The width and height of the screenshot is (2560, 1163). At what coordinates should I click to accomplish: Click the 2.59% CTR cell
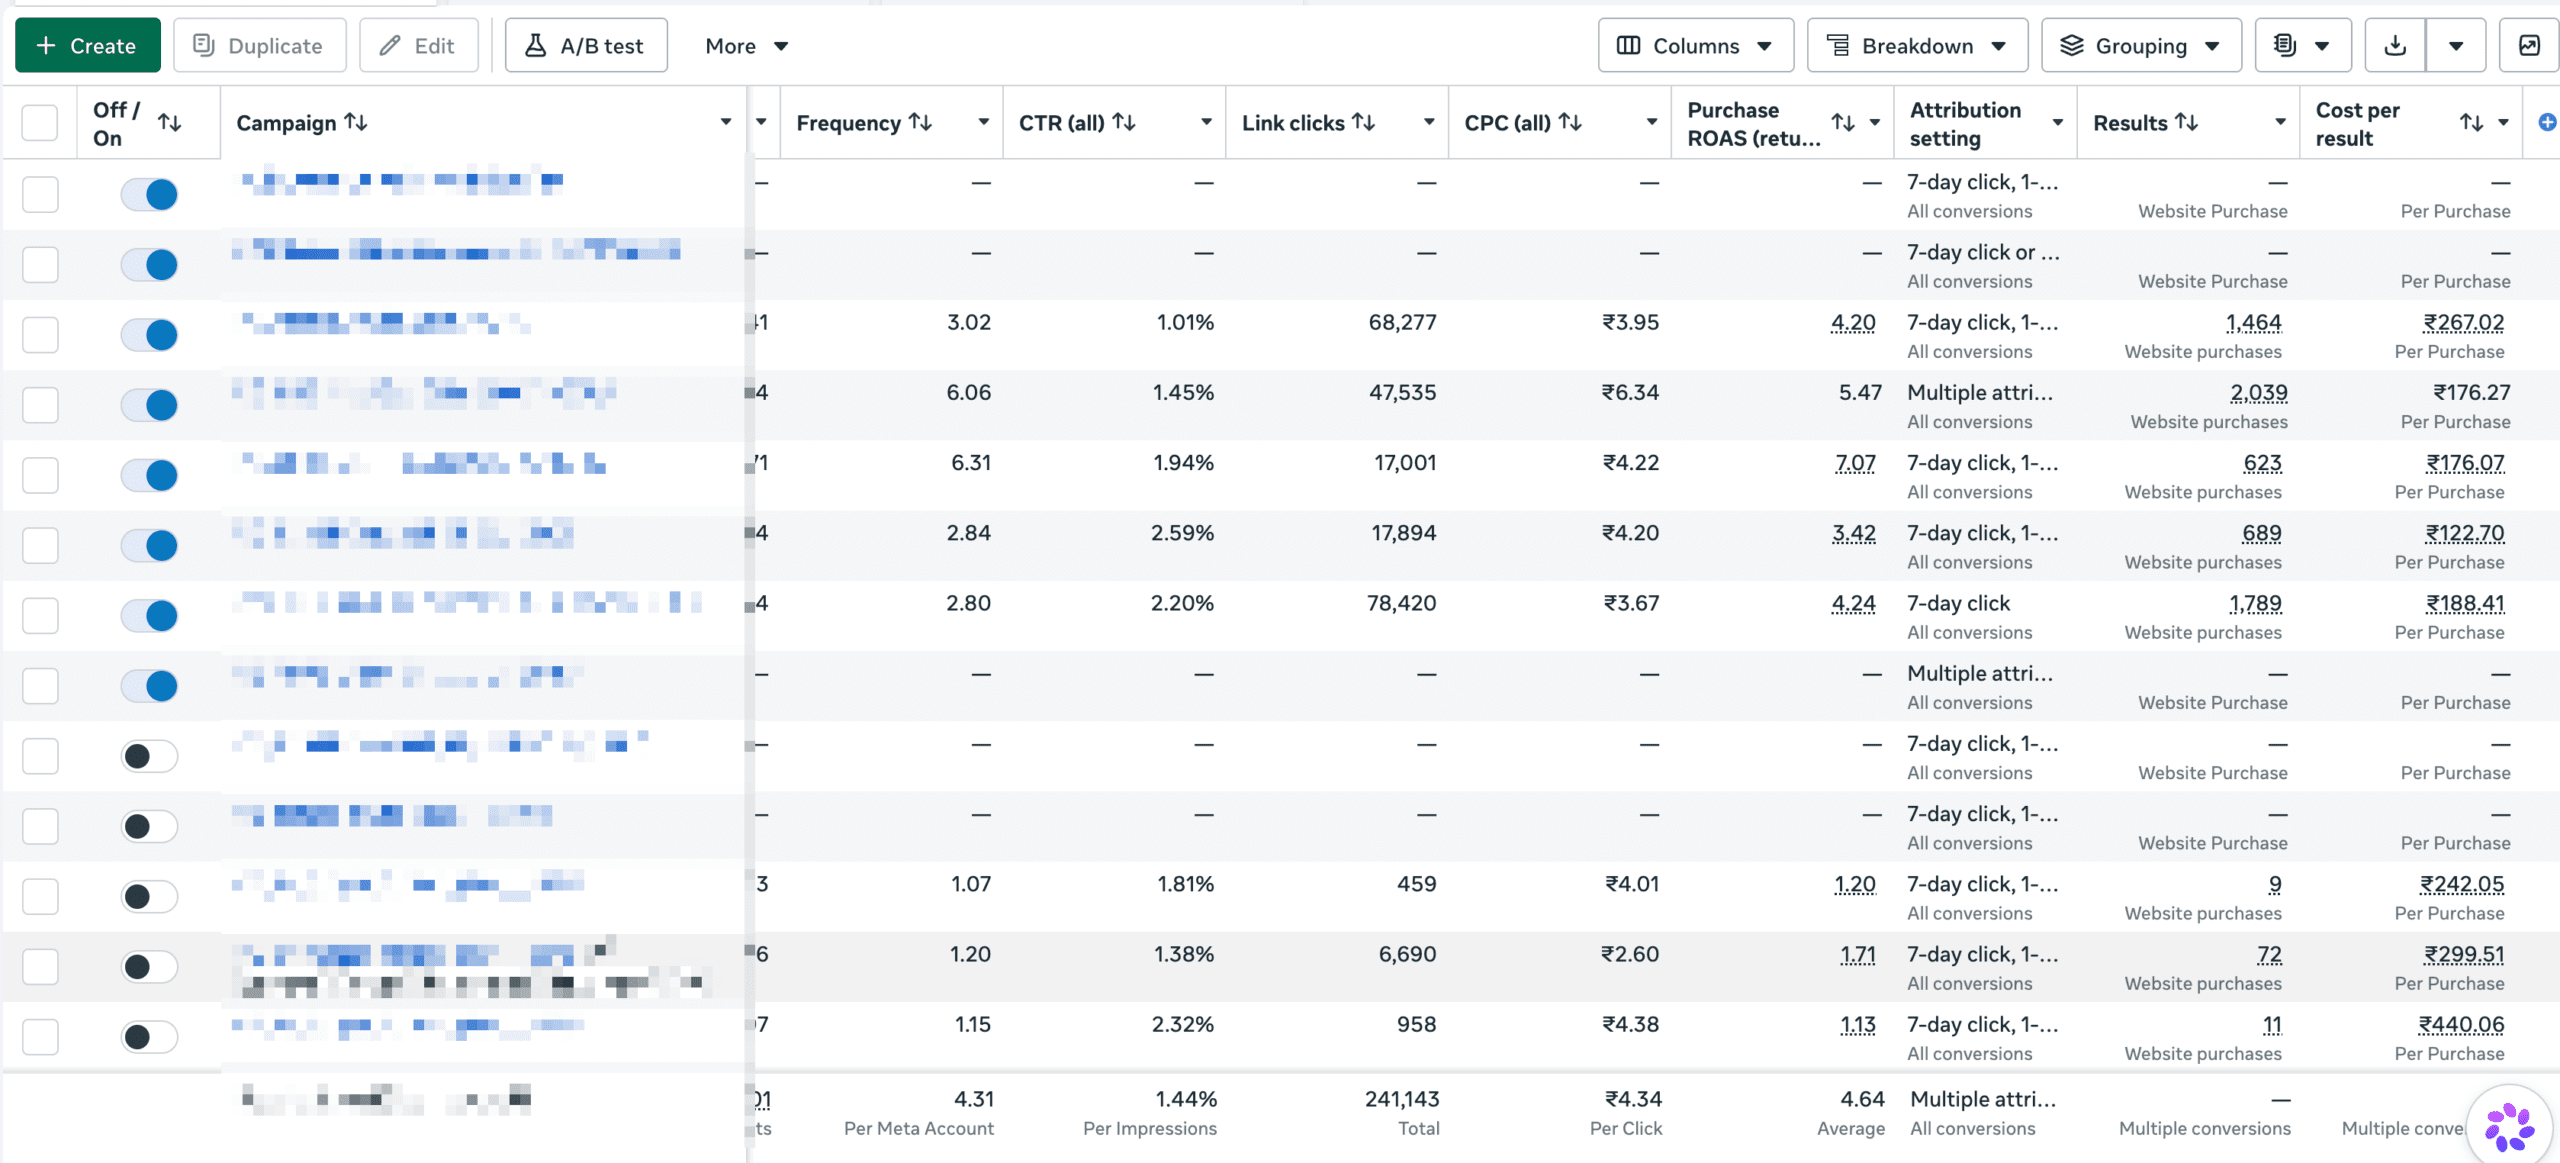[1182, 533]
